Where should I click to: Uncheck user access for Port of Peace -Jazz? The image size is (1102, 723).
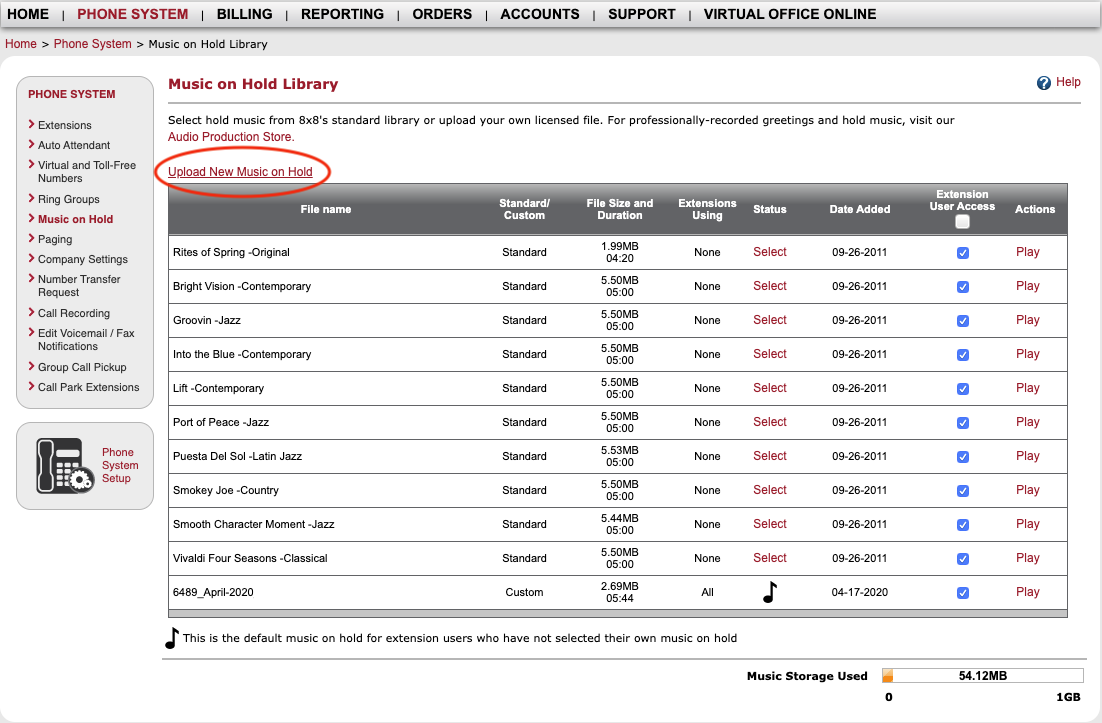963,423
